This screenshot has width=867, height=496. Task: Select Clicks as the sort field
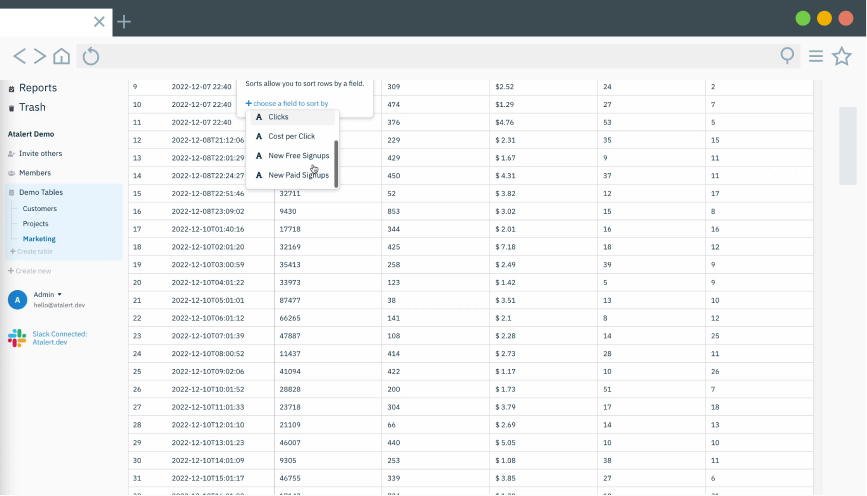[x=291, y=117]
